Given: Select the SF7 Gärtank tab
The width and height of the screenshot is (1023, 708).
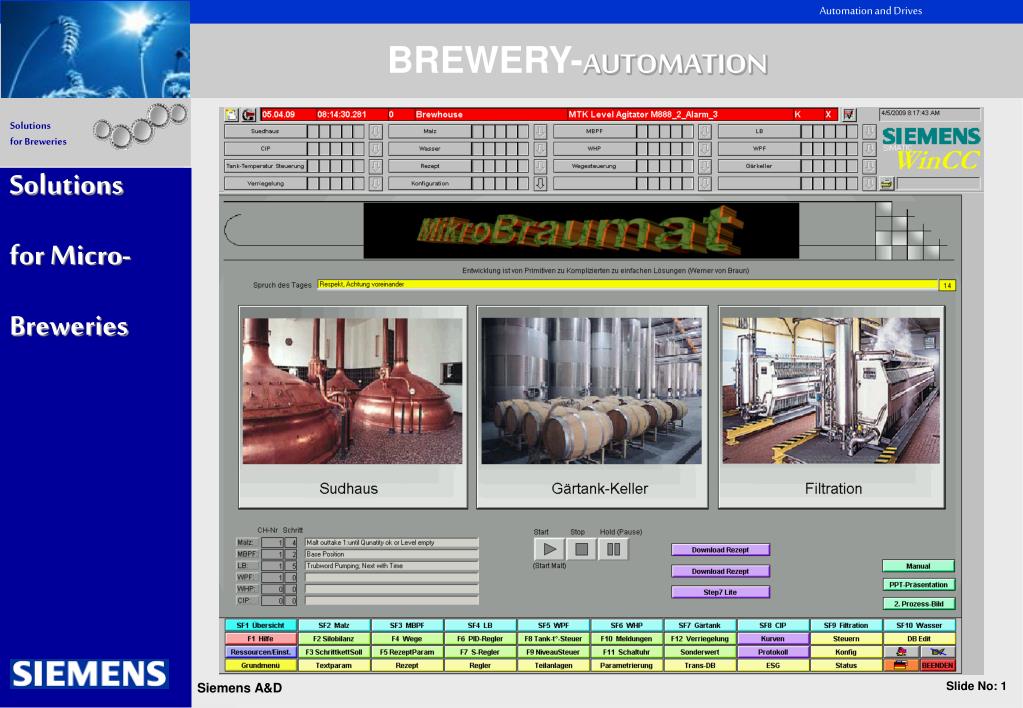Looking at the screenshot, I should click(699, 625).
